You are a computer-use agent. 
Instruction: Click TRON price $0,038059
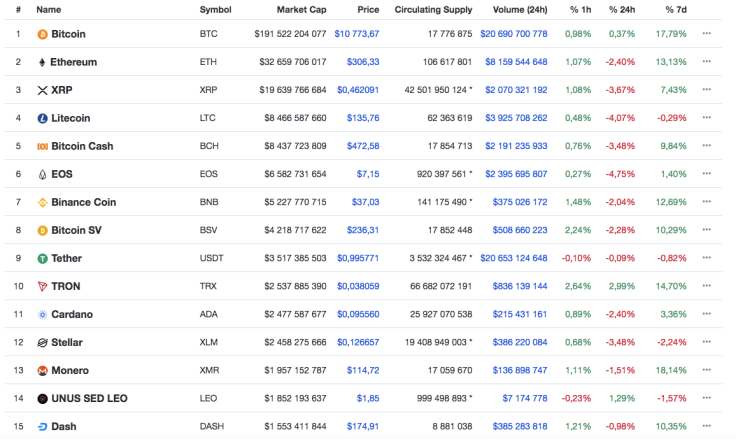tap(358, 286)
